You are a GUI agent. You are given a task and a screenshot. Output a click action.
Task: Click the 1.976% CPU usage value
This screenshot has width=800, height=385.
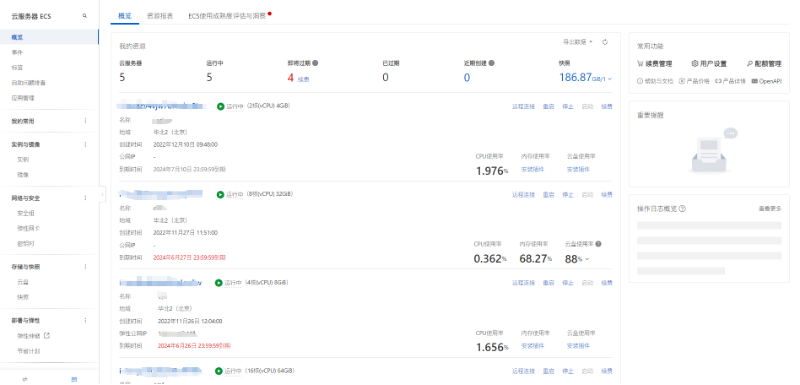[492, 171]
